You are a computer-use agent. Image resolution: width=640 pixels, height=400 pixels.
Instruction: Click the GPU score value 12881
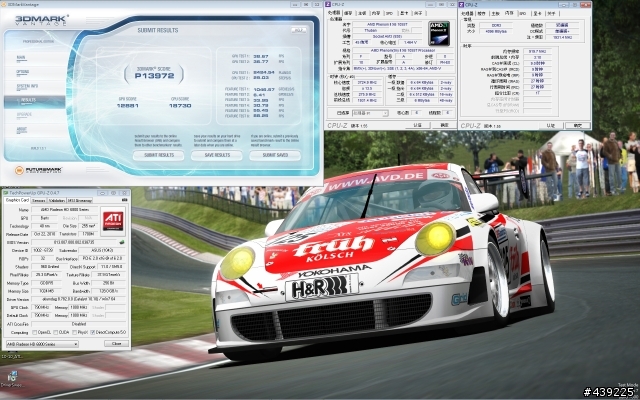(127, 105)
